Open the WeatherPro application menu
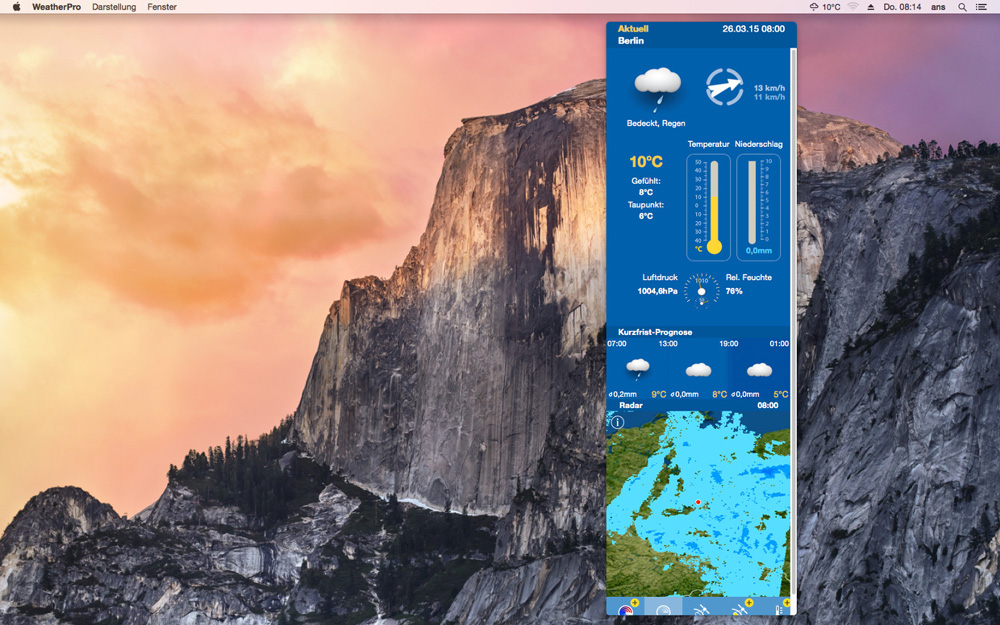 tap(56, 7)
